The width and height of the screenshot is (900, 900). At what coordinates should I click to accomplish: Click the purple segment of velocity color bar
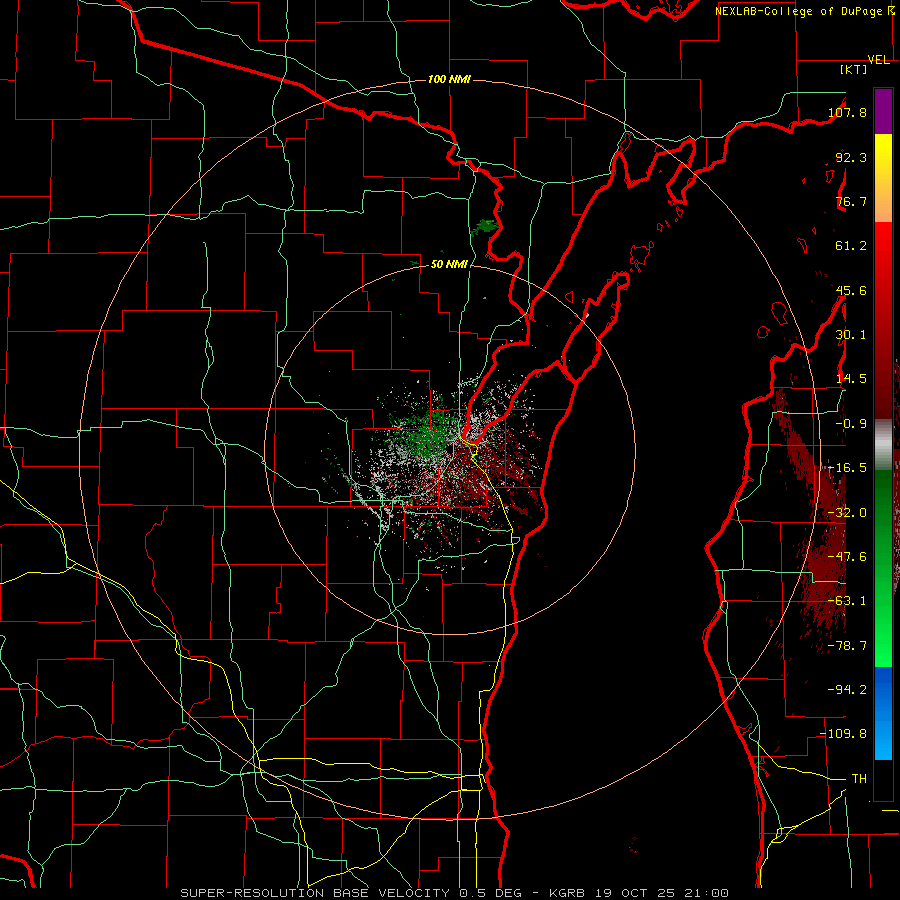tap(883, 111)
